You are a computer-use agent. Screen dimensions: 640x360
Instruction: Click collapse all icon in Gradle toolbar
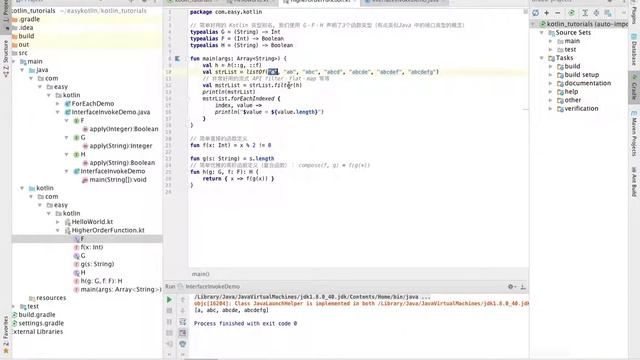click(596, 13)
